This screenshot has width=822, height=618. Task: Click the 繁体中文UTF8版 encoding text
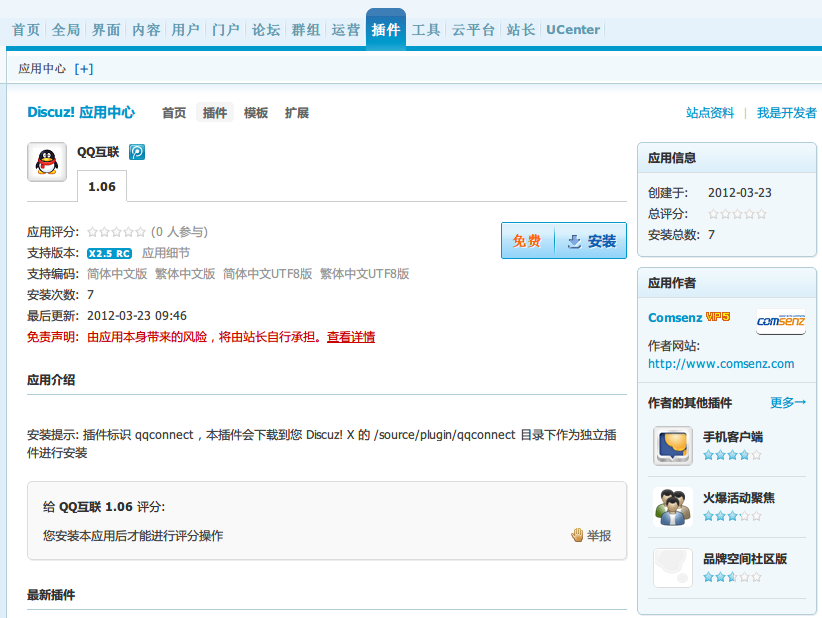364,274
